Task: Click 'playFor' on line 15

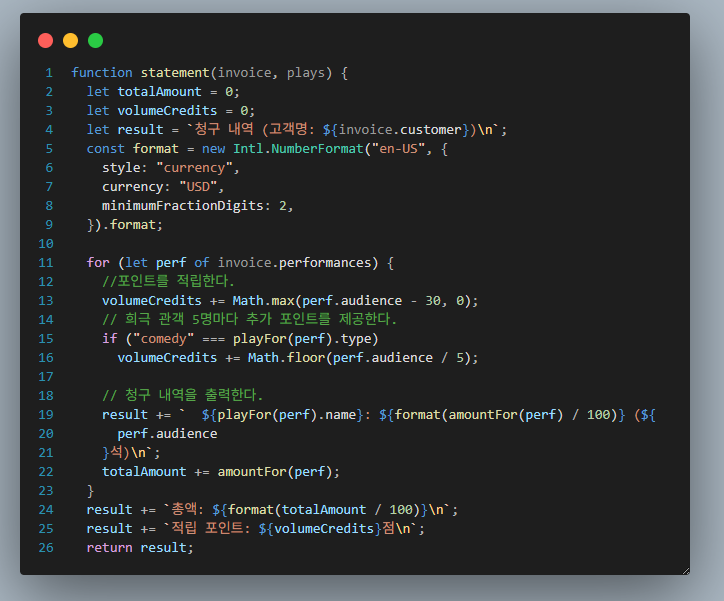Action: tap(259, 338)
